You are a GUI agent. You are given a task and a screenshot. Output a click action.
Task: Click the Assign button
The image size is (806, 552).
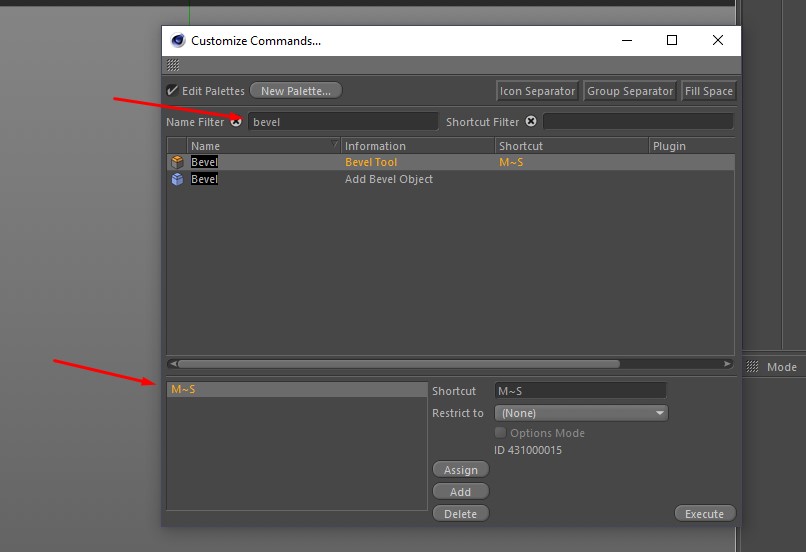(461, 470)
